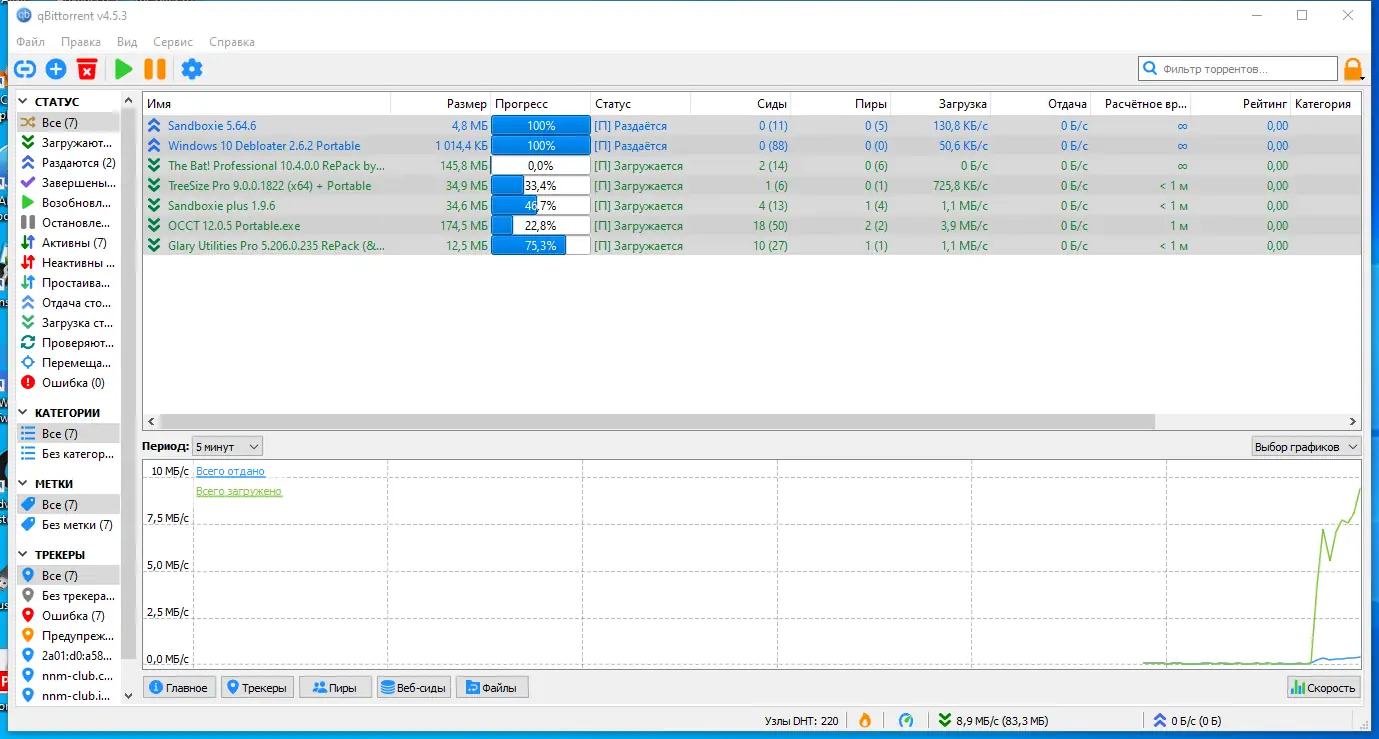Open the Скорость panel button

coord(1323,687)
